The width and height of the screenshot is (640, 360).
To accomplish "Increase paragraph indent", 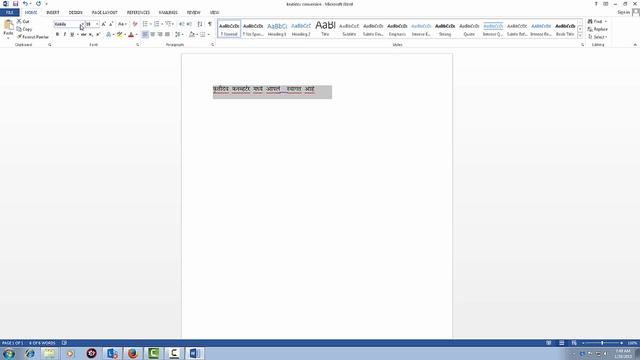I will click(x=189, y=24).
